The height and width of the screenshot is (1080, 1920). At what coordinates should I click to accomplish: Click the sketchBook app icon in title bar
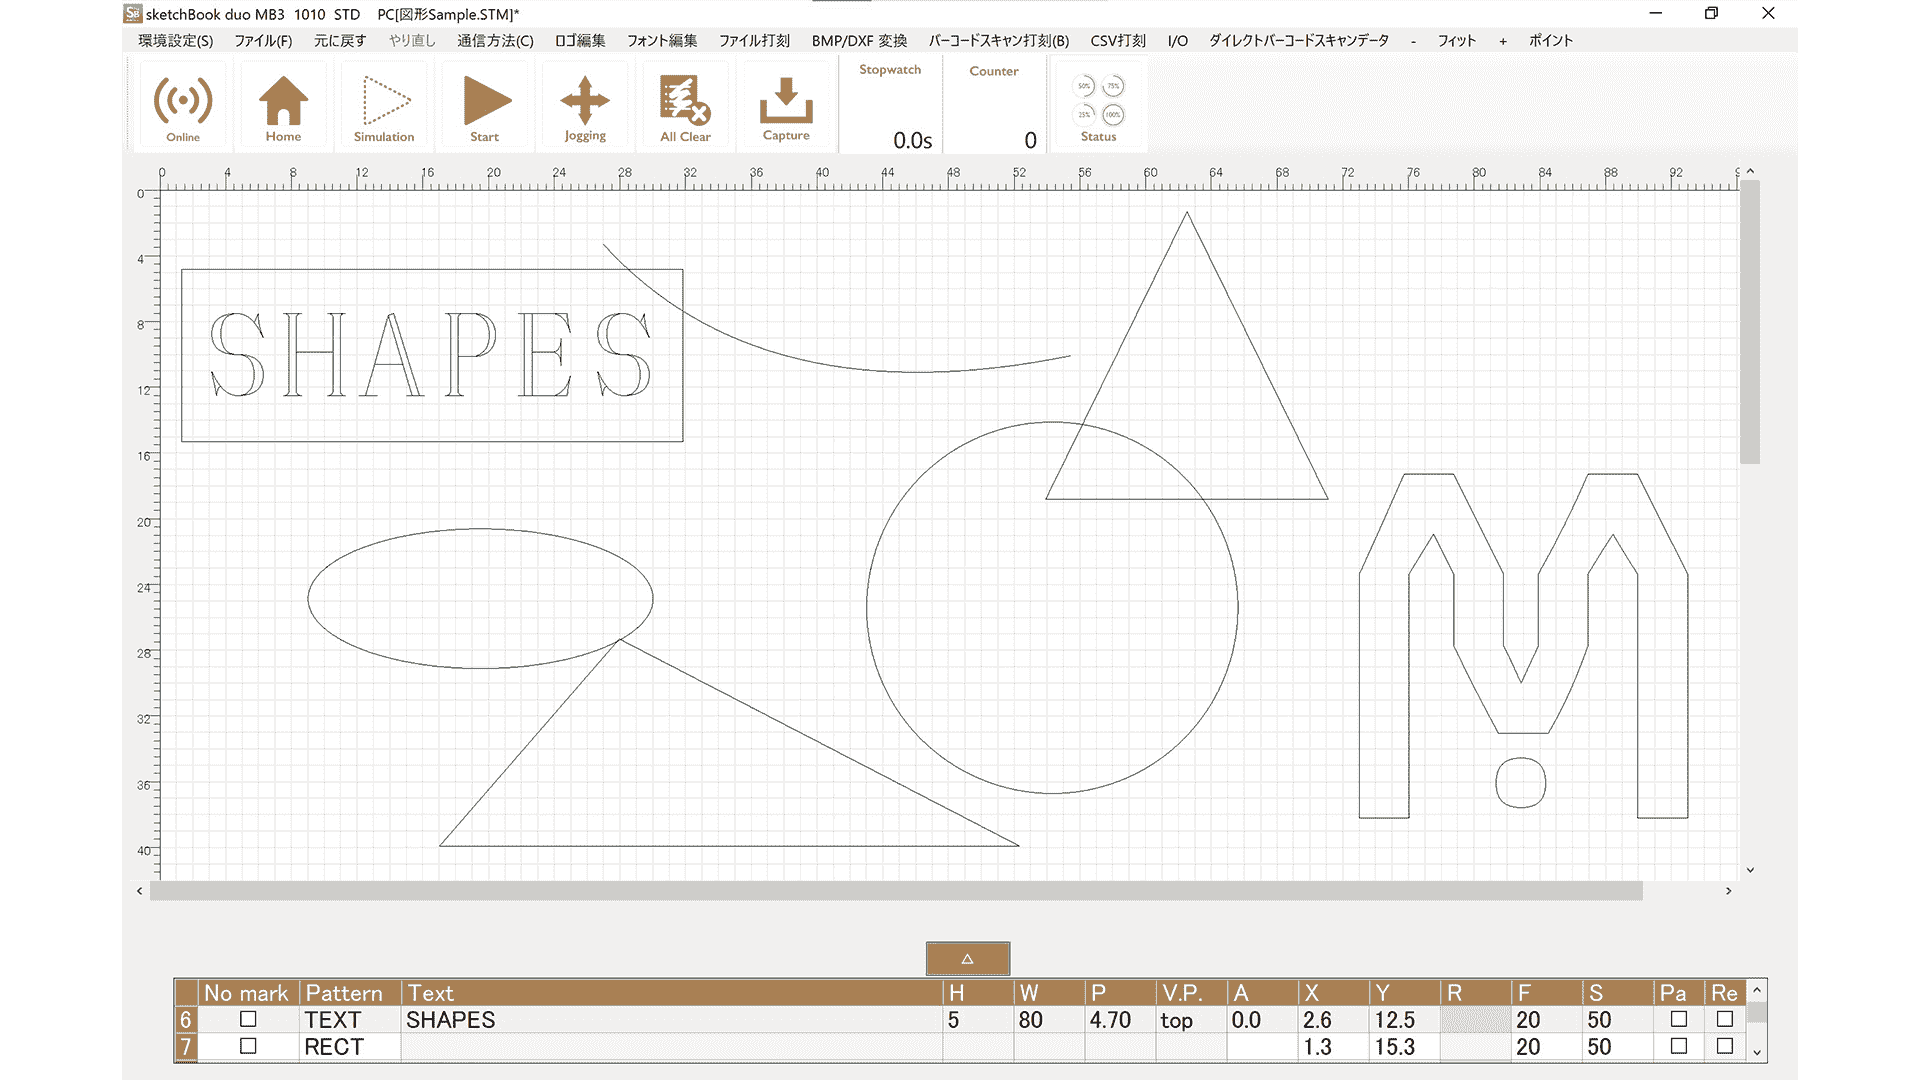[x=133, y=14]
